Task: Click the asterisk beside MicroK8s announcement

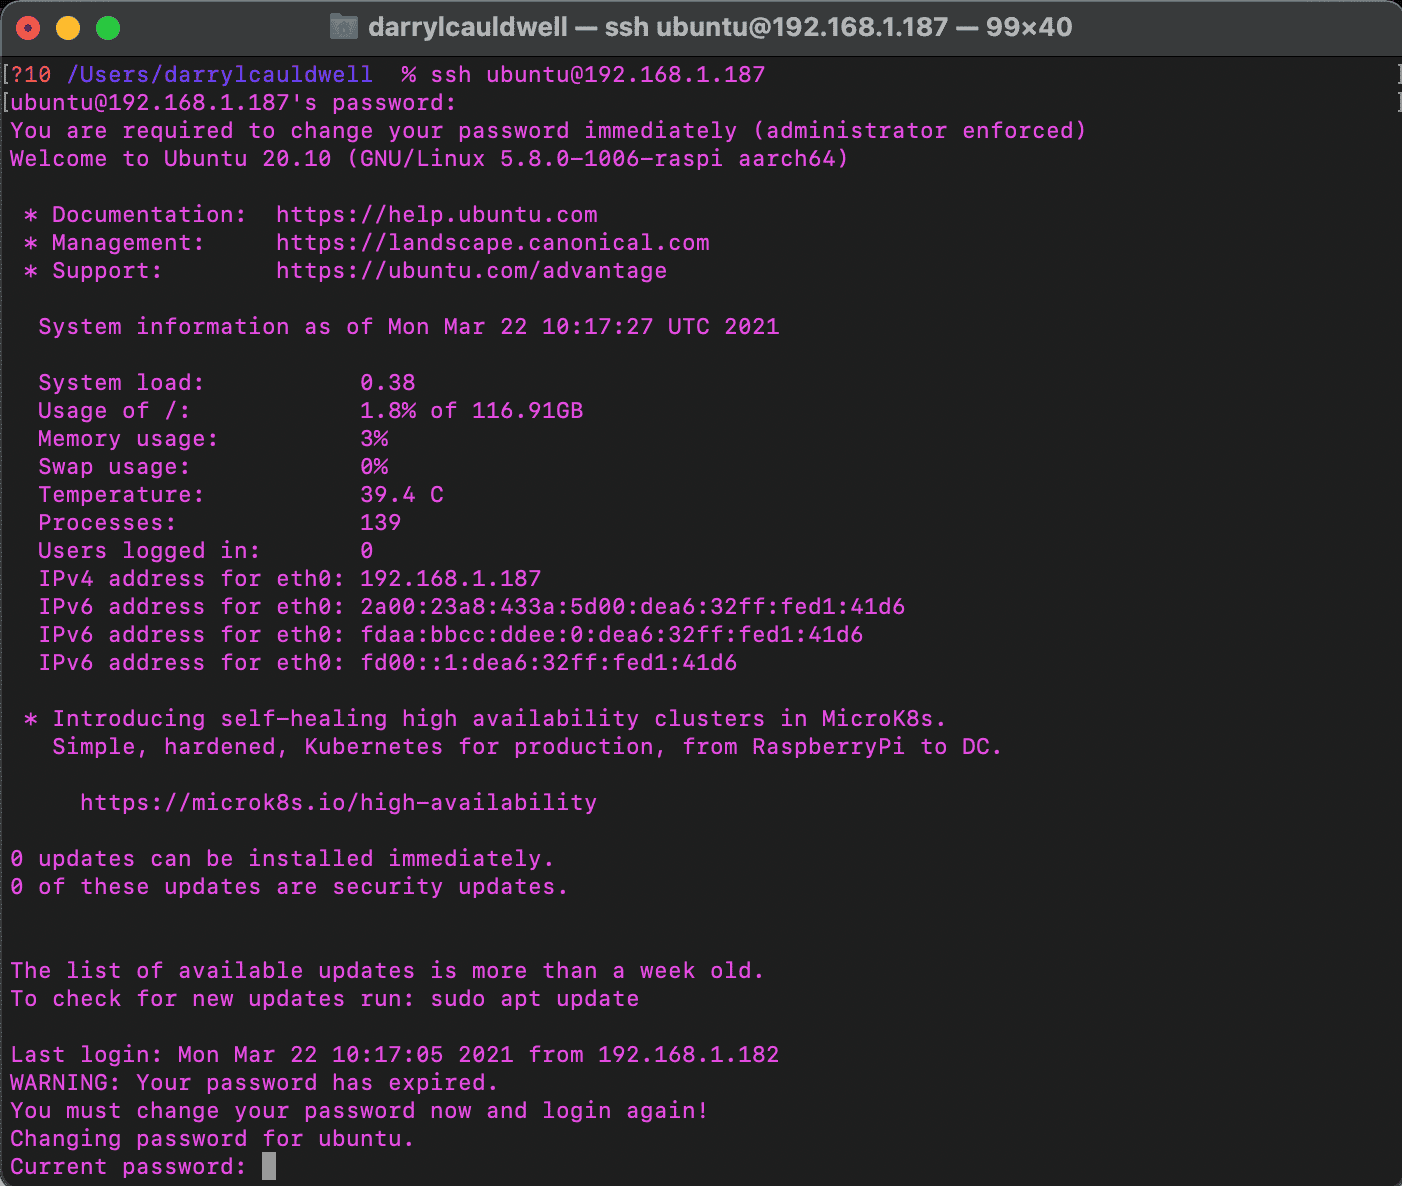Action: tap(31, 718)
